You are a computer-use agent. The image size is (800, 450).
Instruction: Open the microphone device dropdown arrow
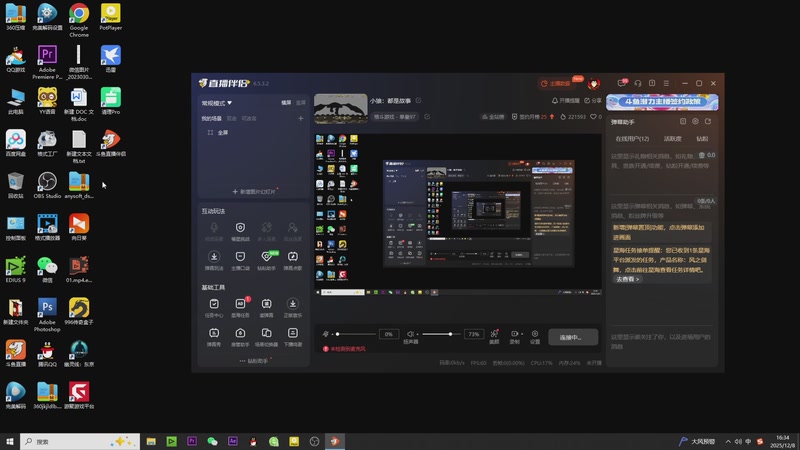click(332, 334)
